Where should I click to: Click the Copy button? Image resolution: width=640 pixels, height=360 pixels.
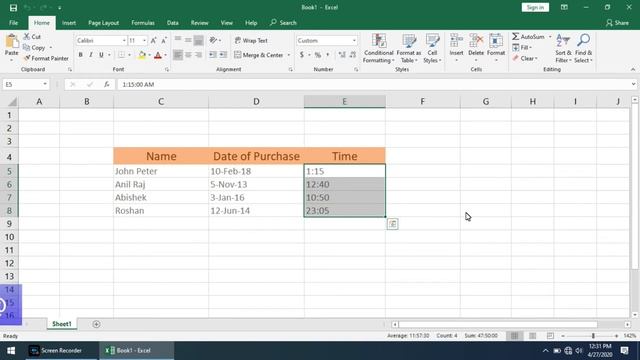[35, 48]
